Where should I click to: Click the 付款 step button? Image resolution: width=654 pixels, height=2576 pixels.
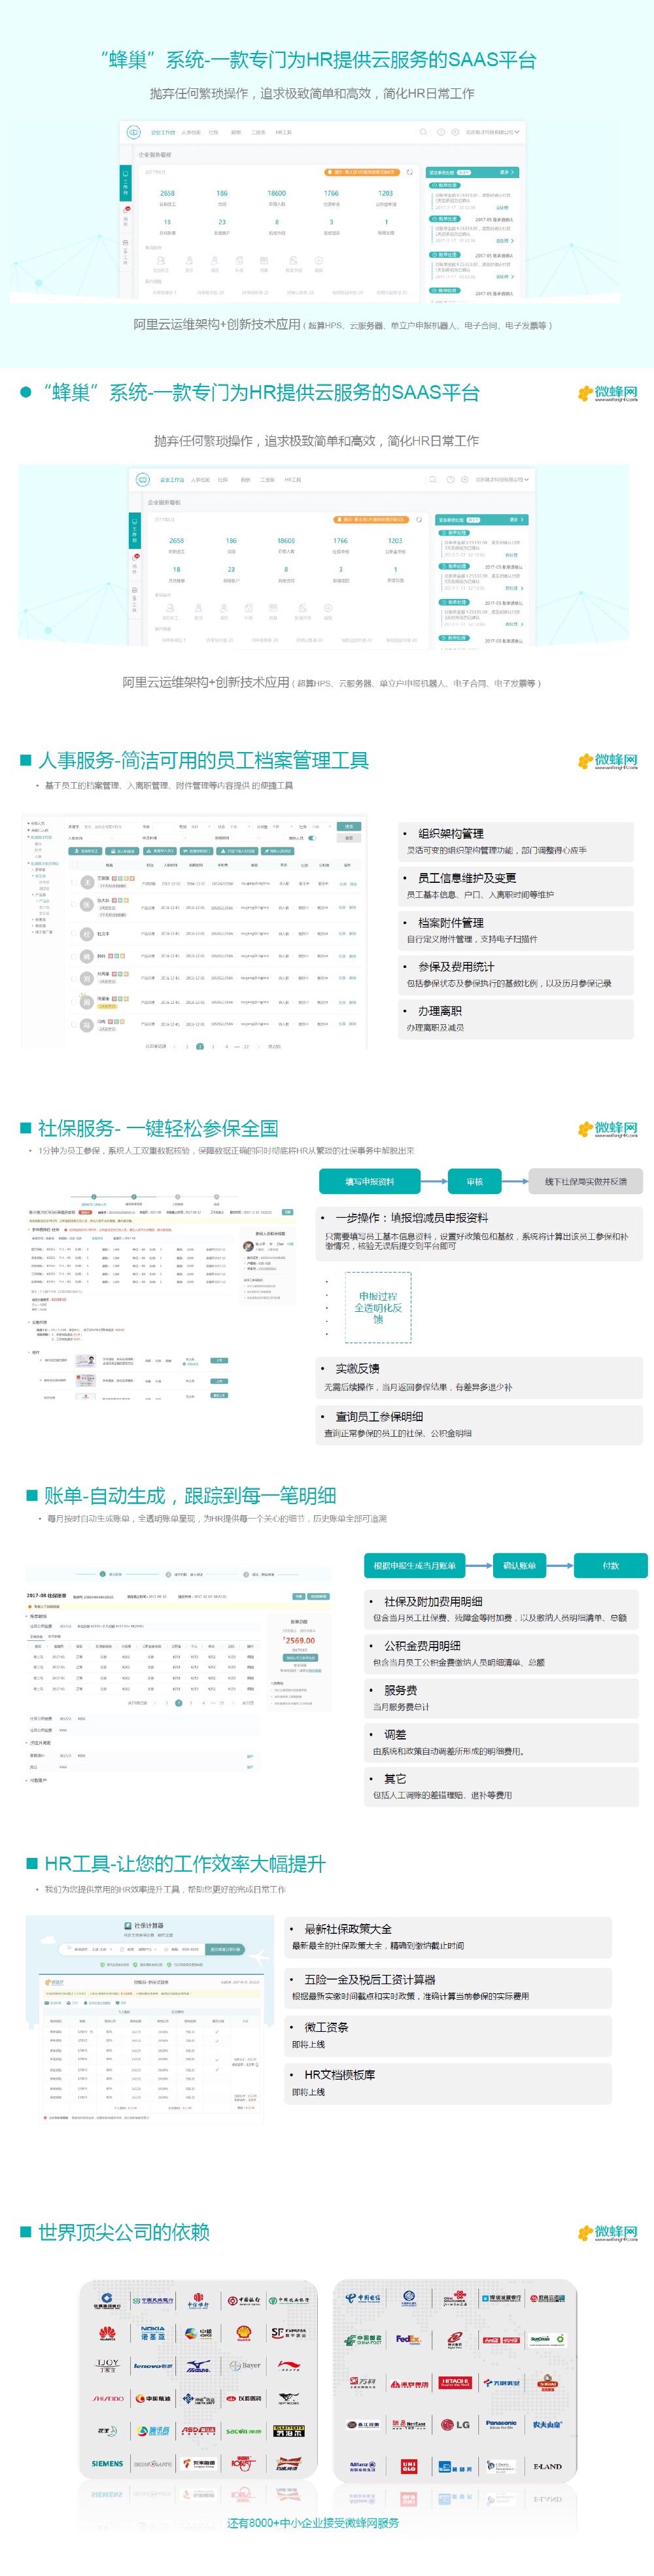(610, 1566)
